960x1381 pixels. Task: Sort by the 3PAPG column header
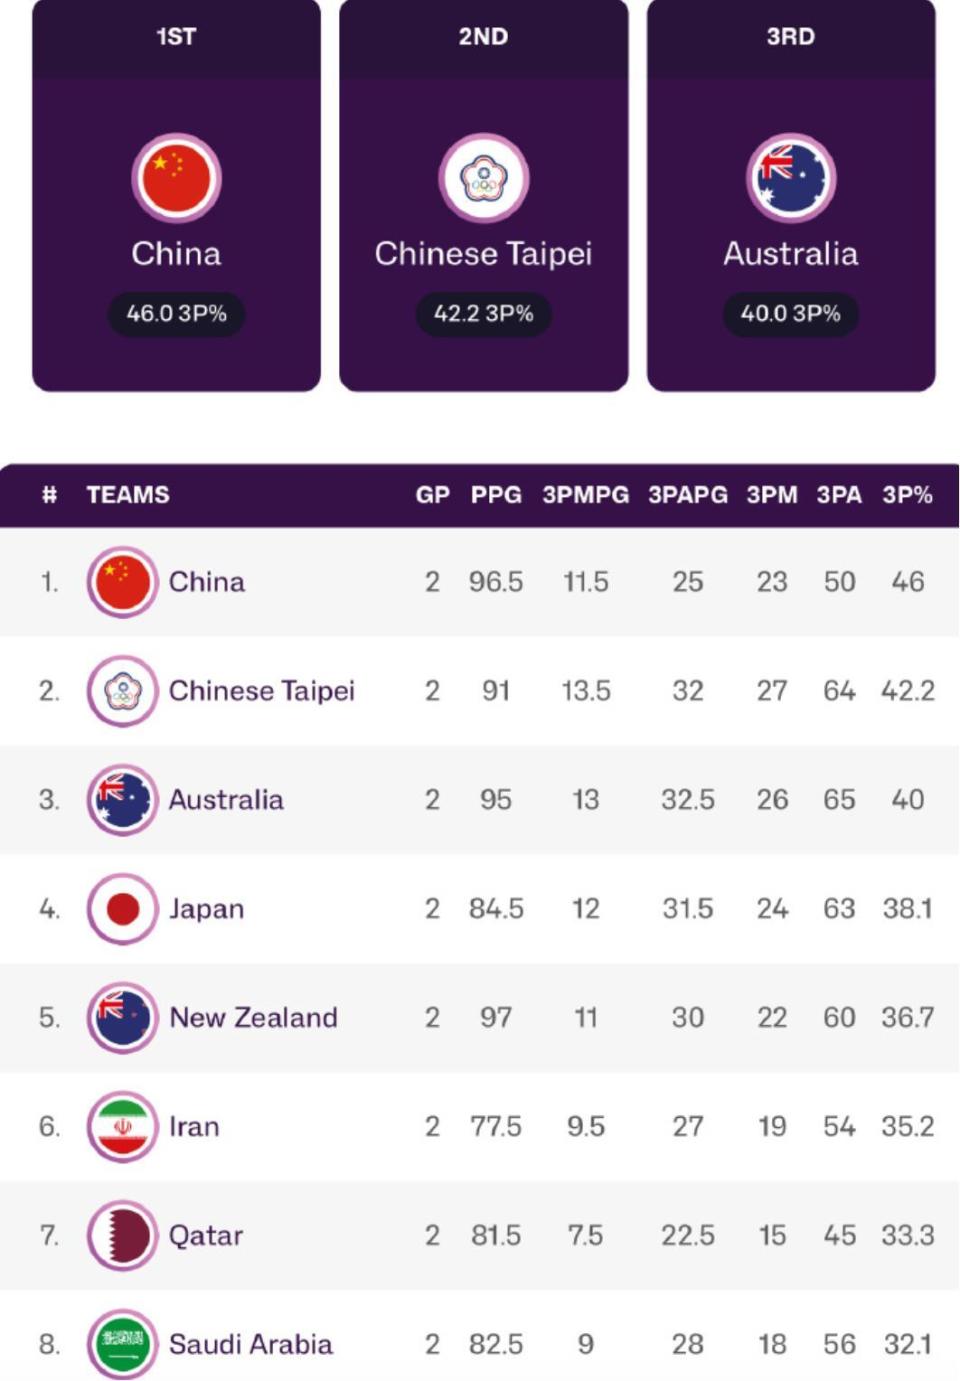(687, 495)
